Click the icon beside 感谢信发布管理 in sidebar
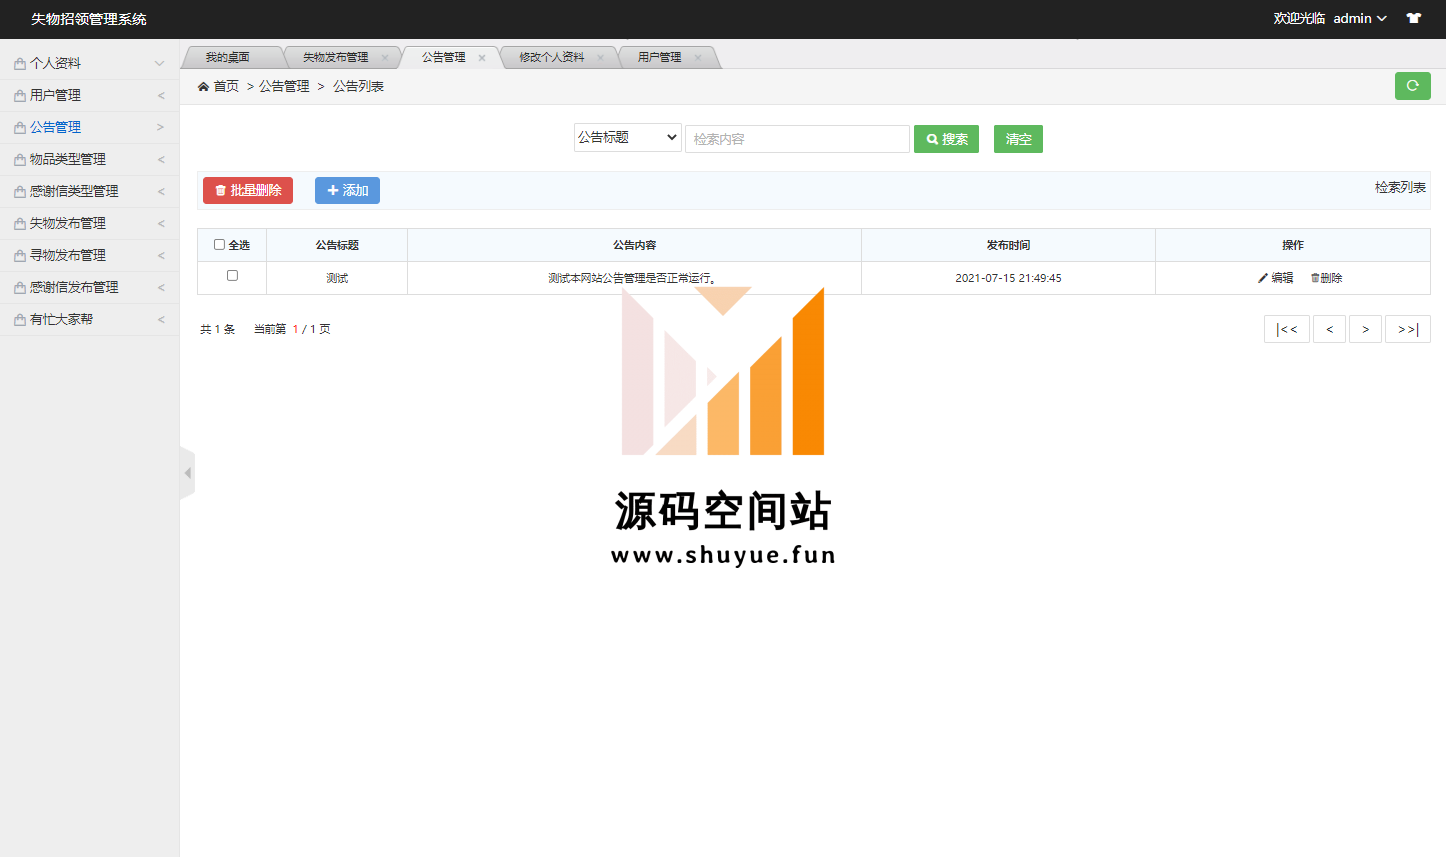 (20, 288)
